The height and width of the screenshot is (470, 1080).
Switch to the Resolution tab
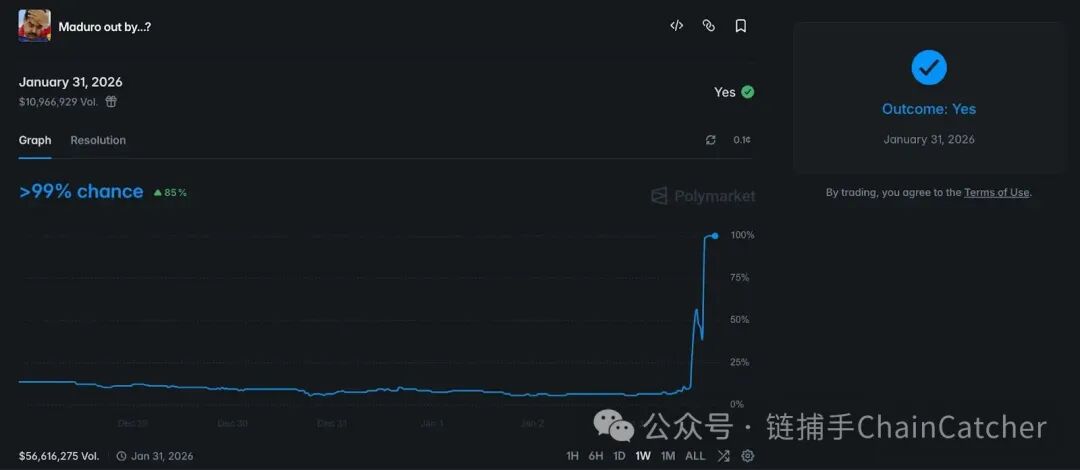[98, 140]
